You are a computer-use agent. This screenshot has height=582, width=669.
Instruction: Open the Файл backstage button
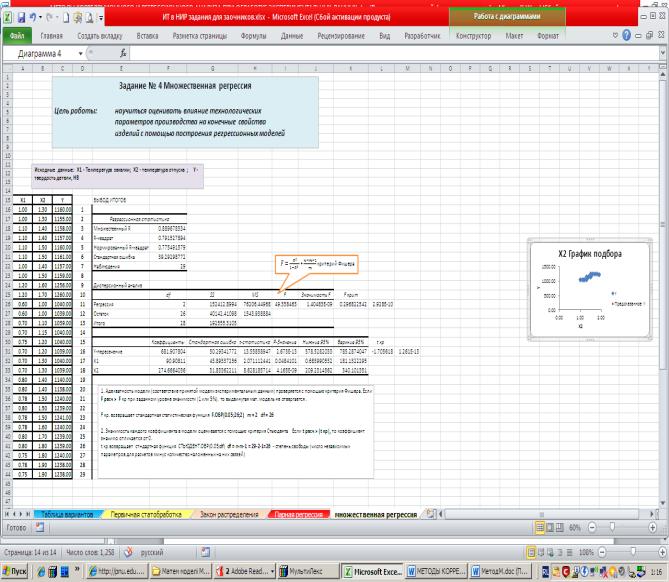17,35
